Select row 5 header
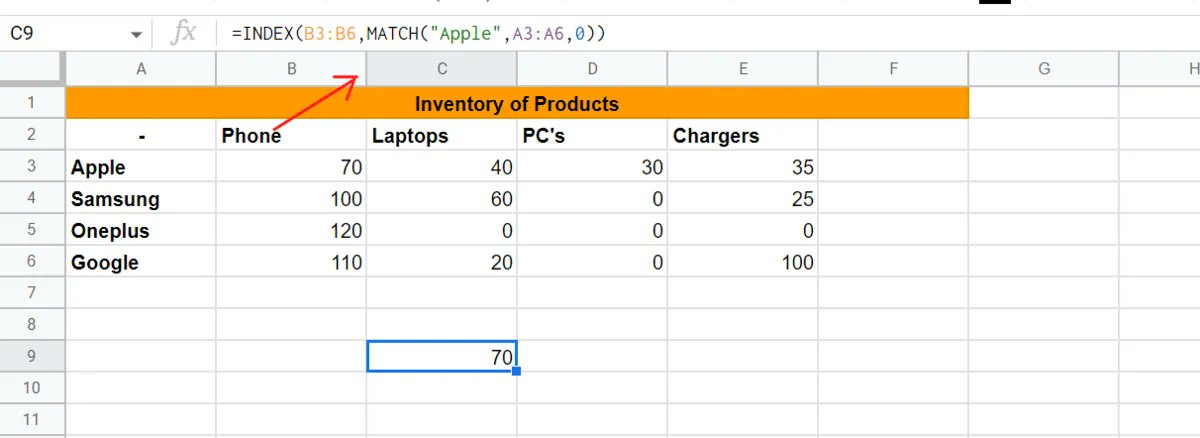1200x438 pixels. (x=31, y=230)
